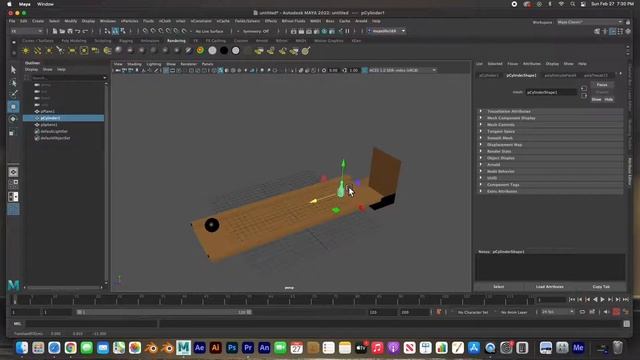Expand the Smooth Mesh section

click(550, 138)
